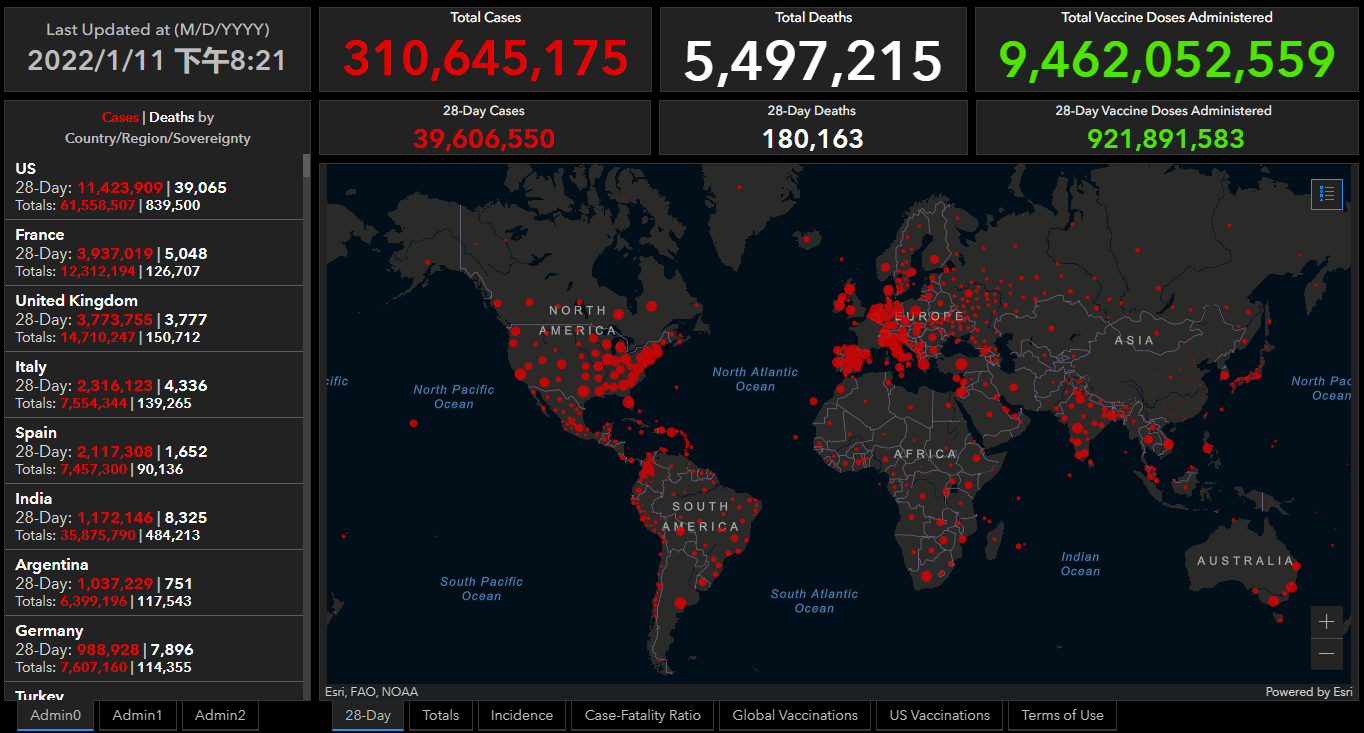
Task: Toggle list sorting to Deaths
Action: point(172,118)
